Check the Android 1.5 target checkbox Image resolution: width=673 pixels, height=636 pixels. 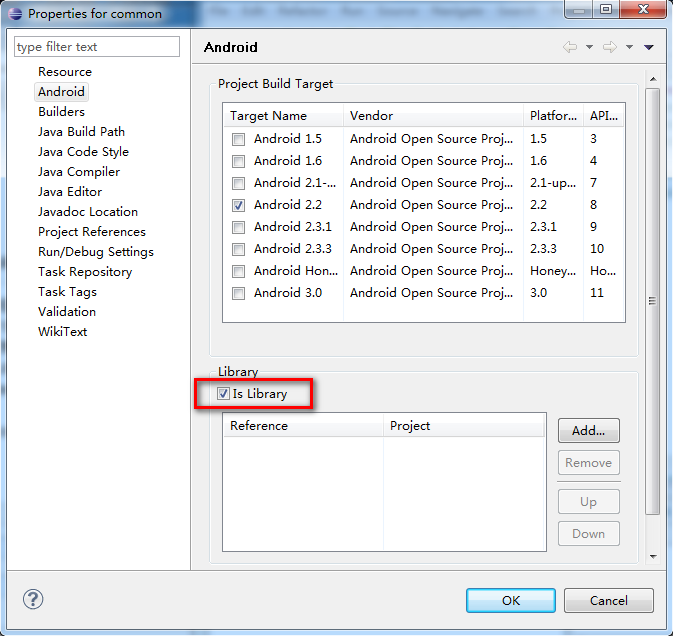(238, 139)
